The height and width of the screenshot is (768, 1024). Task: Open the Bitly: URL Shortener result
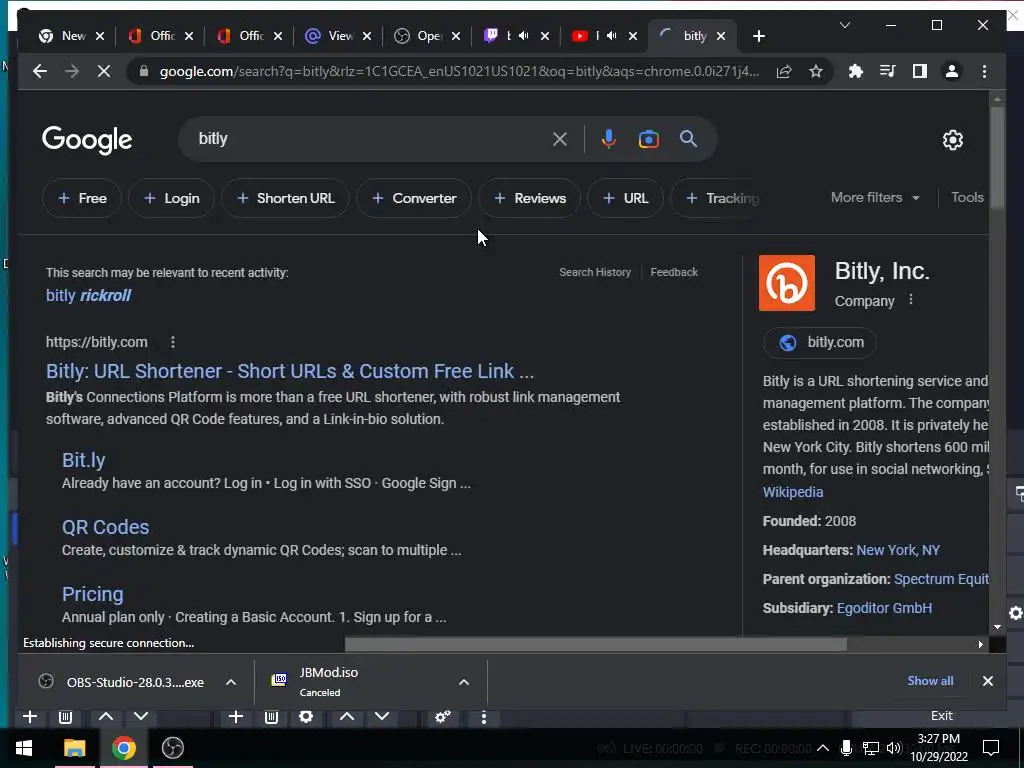(x=290, y=371)
